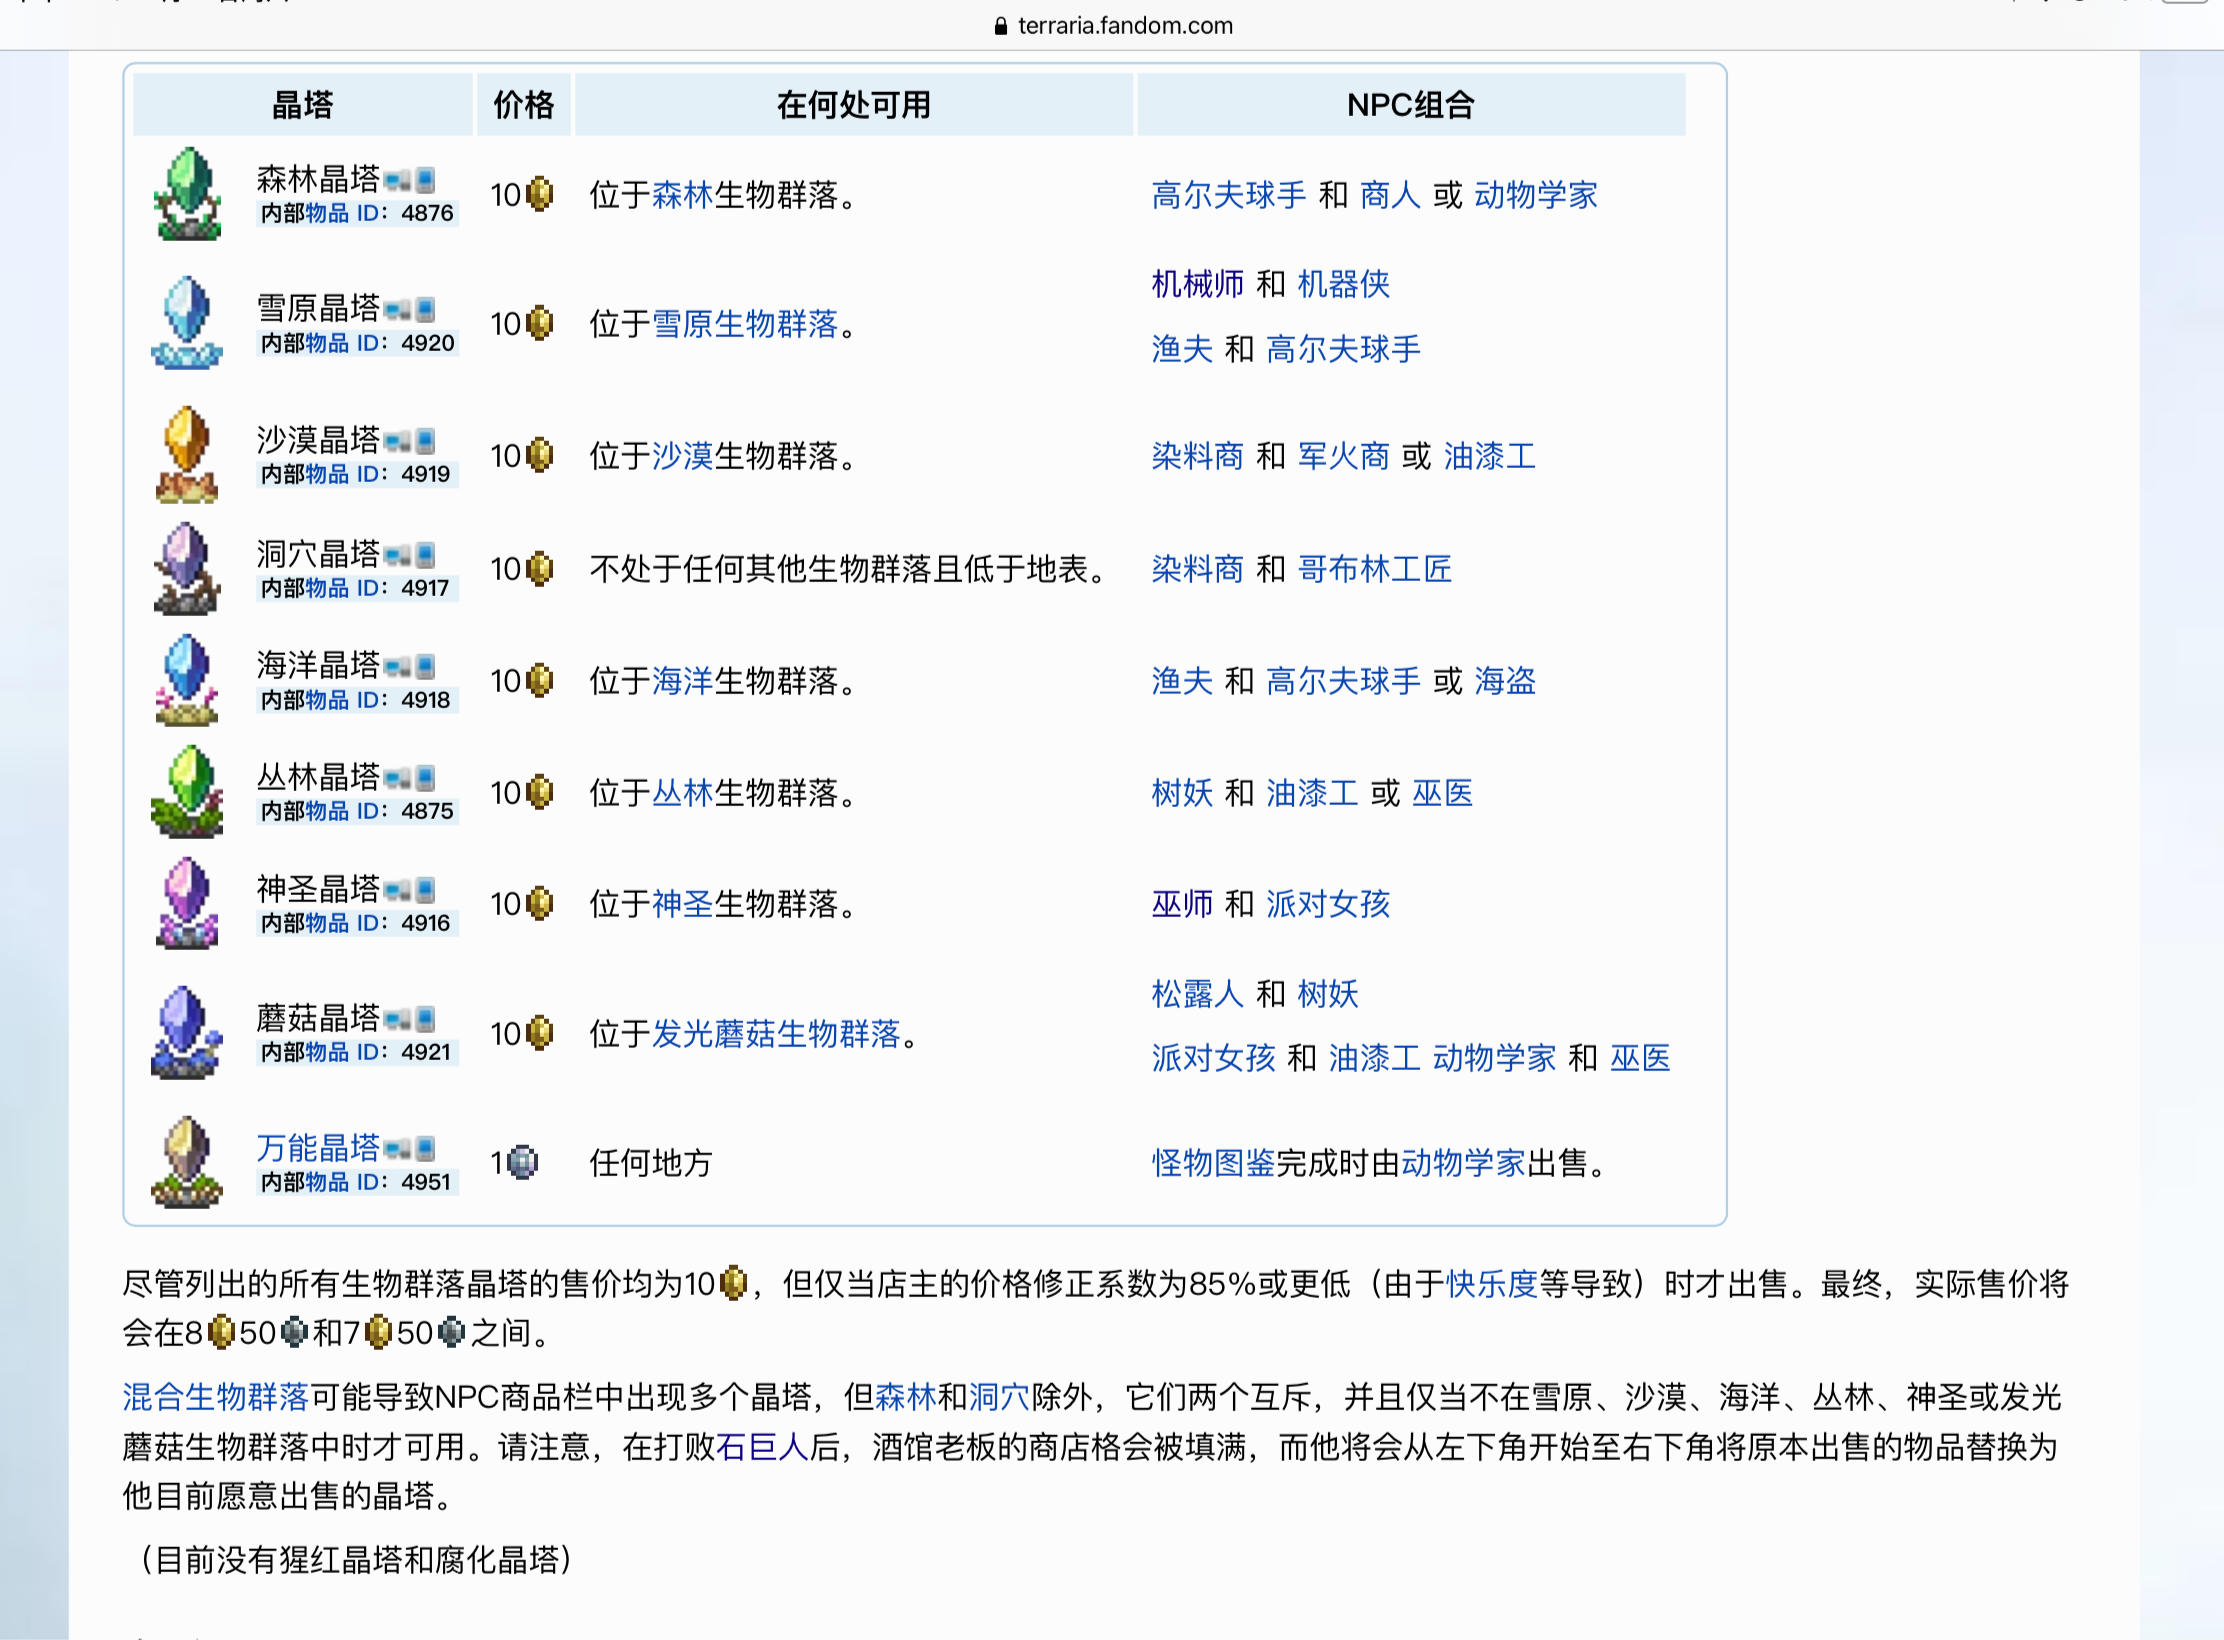Open the 动物学家 link in 森林晶塔 row

(x=1536, y=194)
